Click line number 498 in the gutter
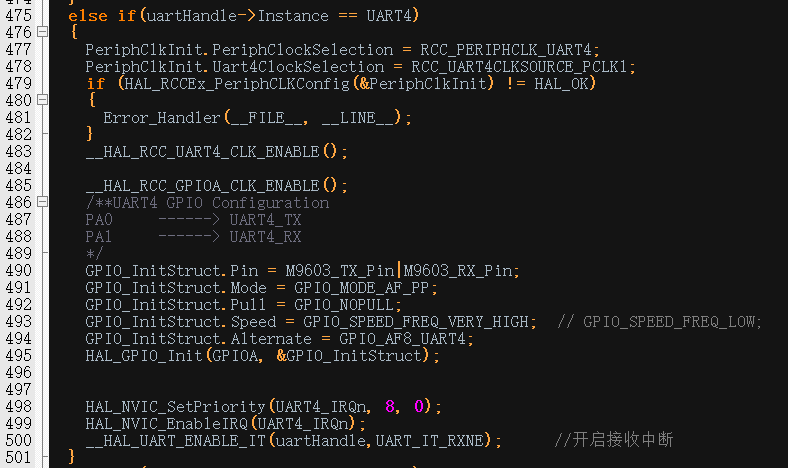Viewport: 788px width, 468px height. 18,406
